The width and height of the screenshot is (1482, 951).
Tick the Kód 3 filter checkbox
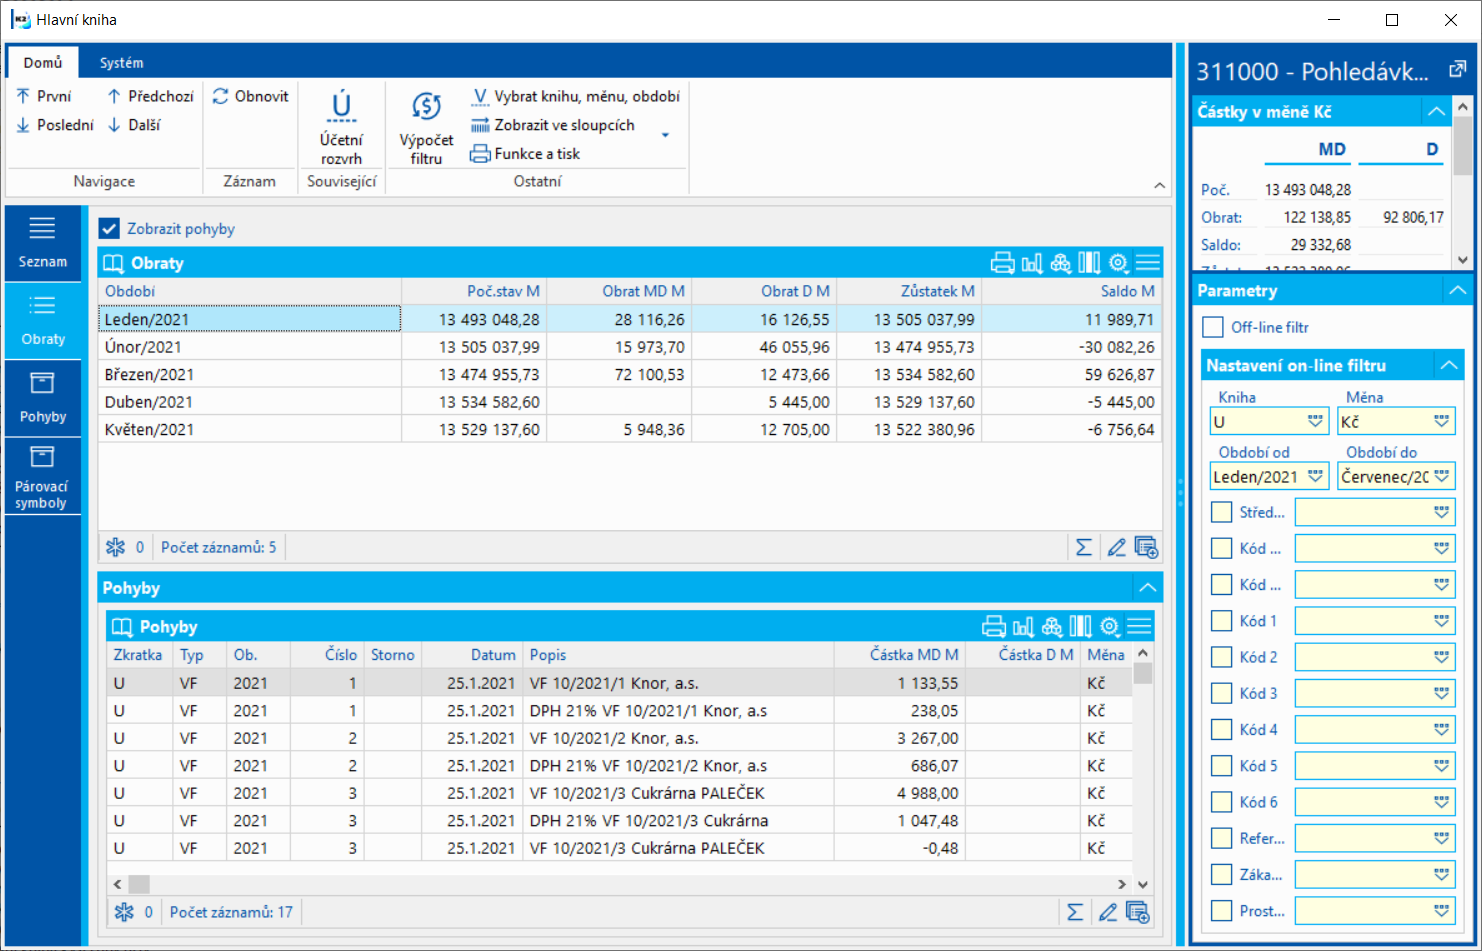click(1221, 693)
